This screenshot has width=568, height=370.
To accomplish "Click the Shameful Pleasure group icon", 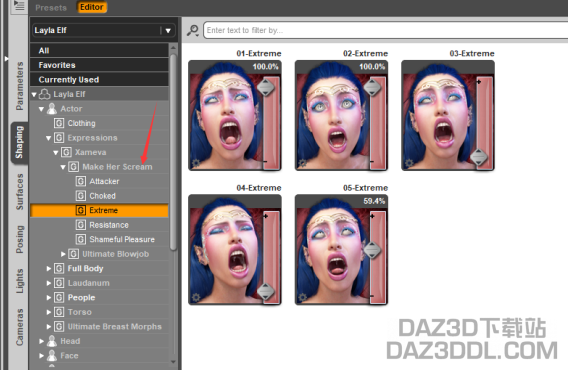I will 81,240.
